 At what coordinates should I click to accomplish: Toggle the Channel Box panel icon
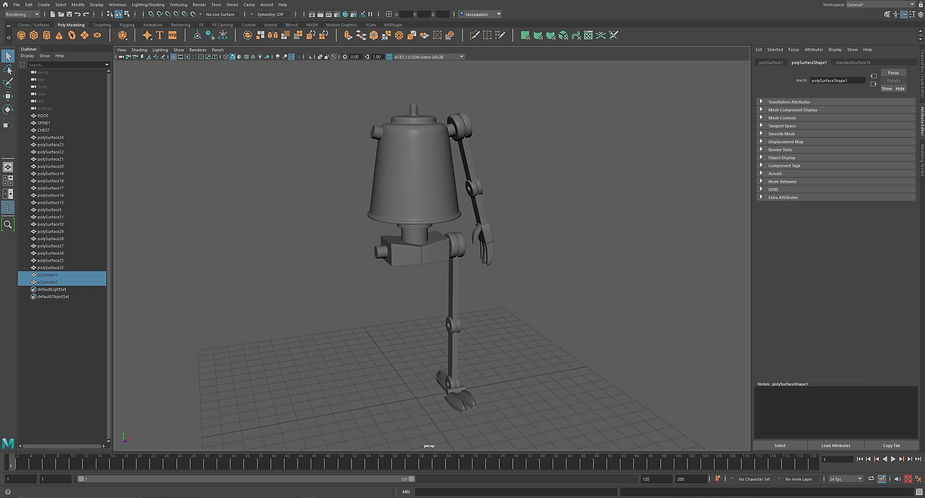920,14
